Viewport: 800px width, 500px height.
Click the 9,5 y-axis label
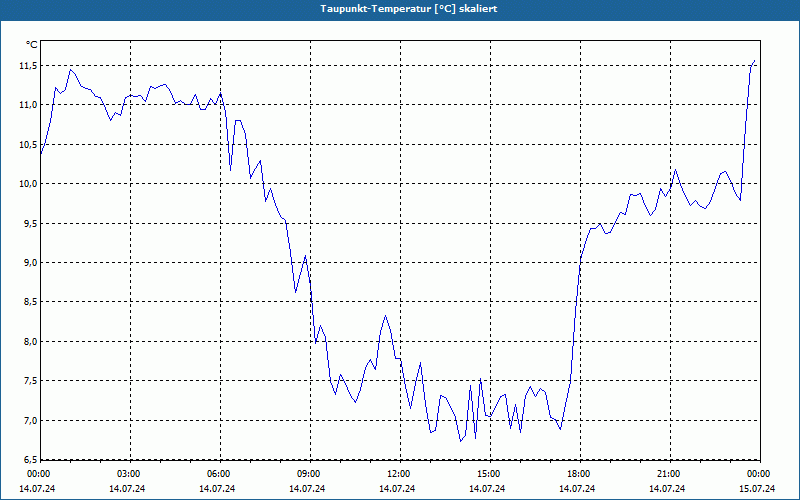click(x=31, y=223)
